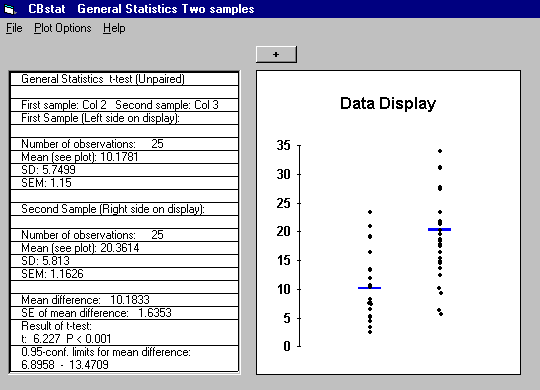Click '0.95-conf. limits for mean difference' label
Image resolution: width=540 pixels, height=390 pixels.
(106, 352)
